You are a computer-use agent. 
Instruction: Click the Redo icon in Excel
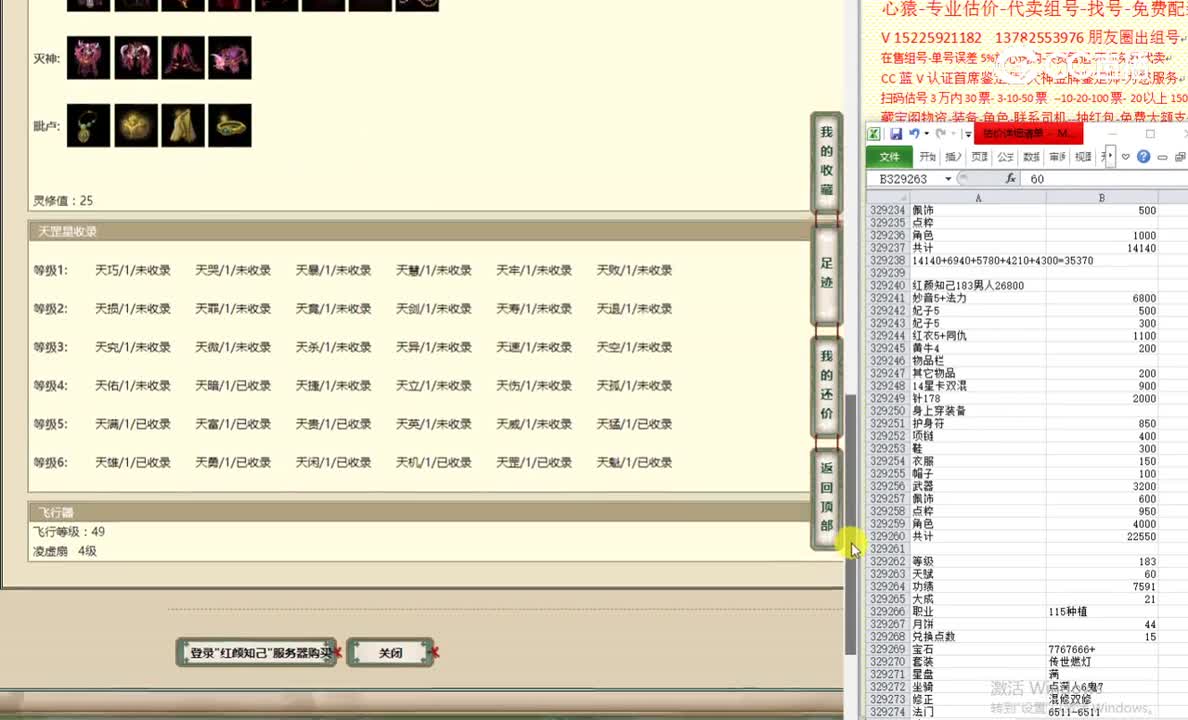pyautogui.click(x=940, y=133)
